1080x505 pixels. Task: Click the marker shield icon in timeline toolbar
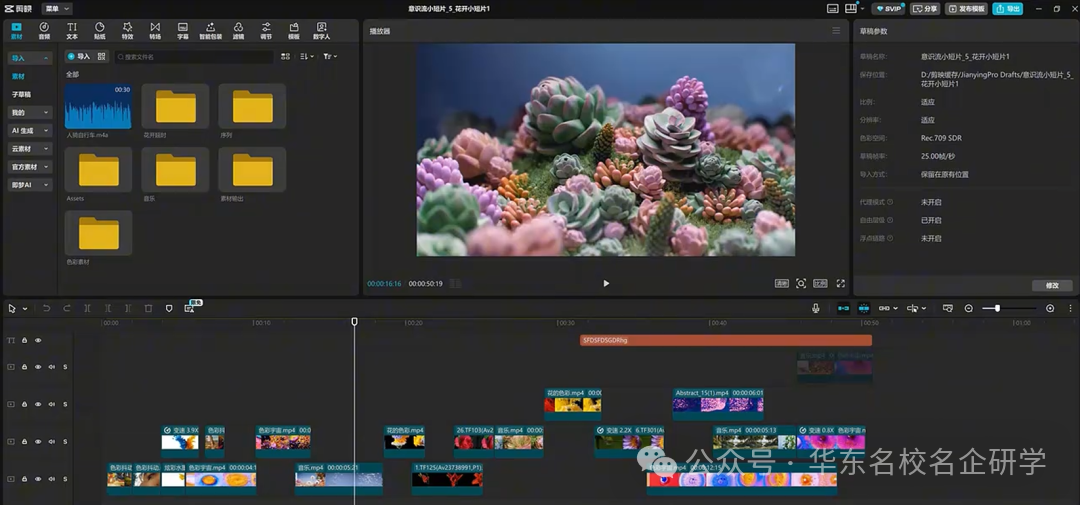pos(169,308)
